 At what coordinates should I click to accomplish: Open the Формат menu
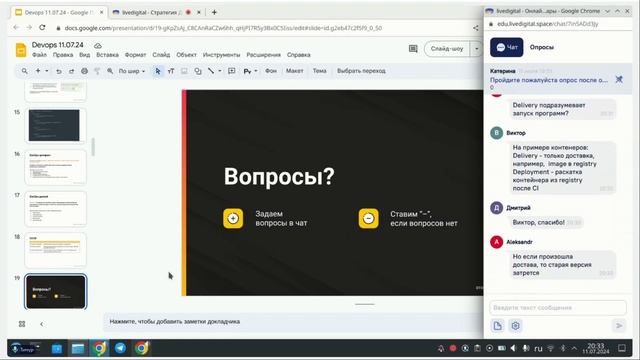click(x=135, y=55)
